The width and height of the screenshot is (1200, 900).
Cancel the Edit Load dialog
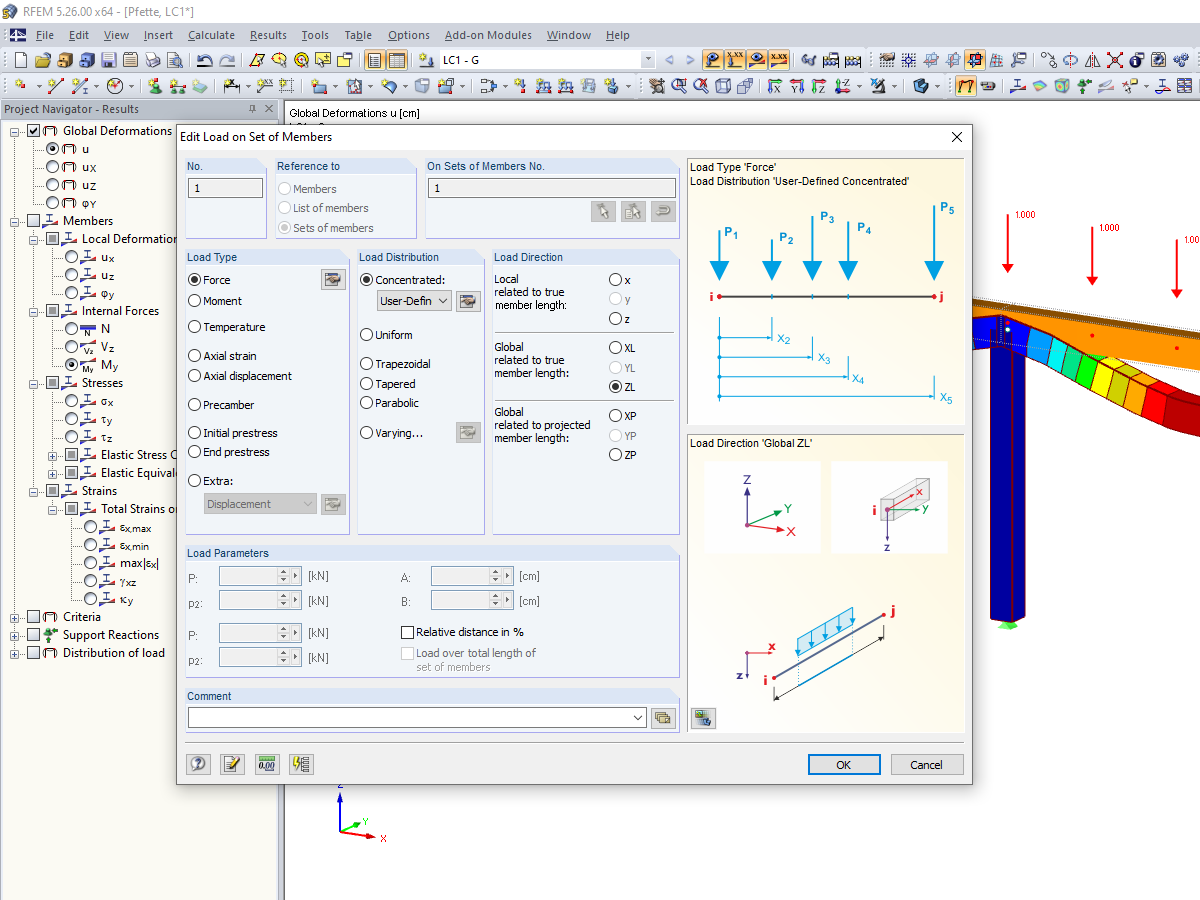(x=926, y=764)
